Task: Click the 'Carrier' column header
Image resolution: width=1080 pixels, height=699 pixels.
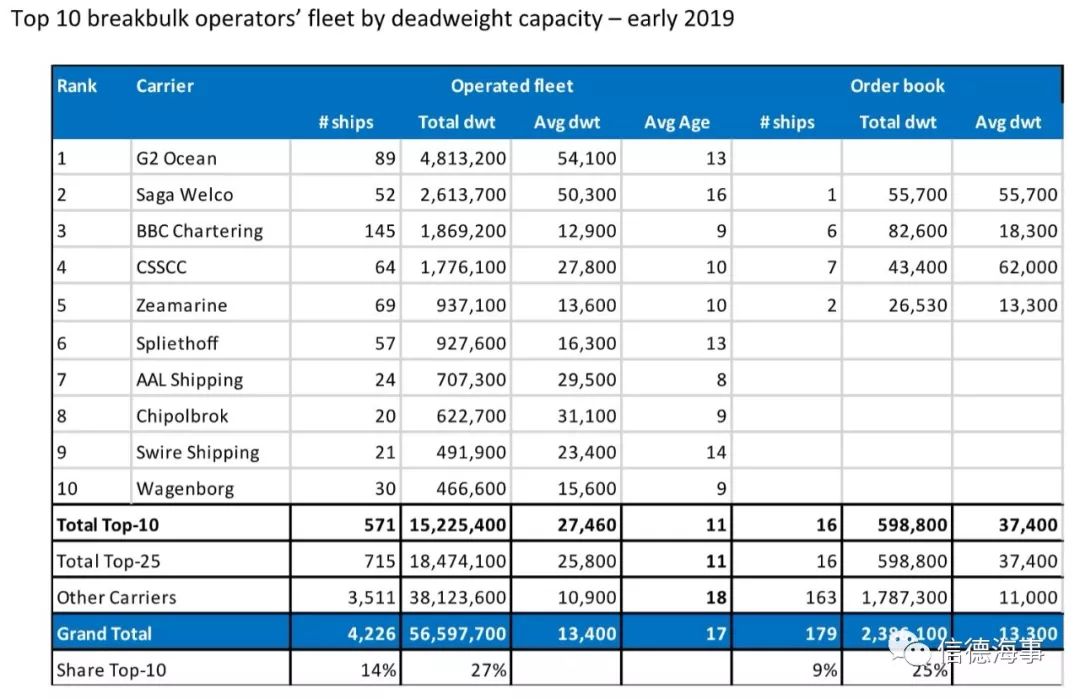Action: click(x=165, y=86)
